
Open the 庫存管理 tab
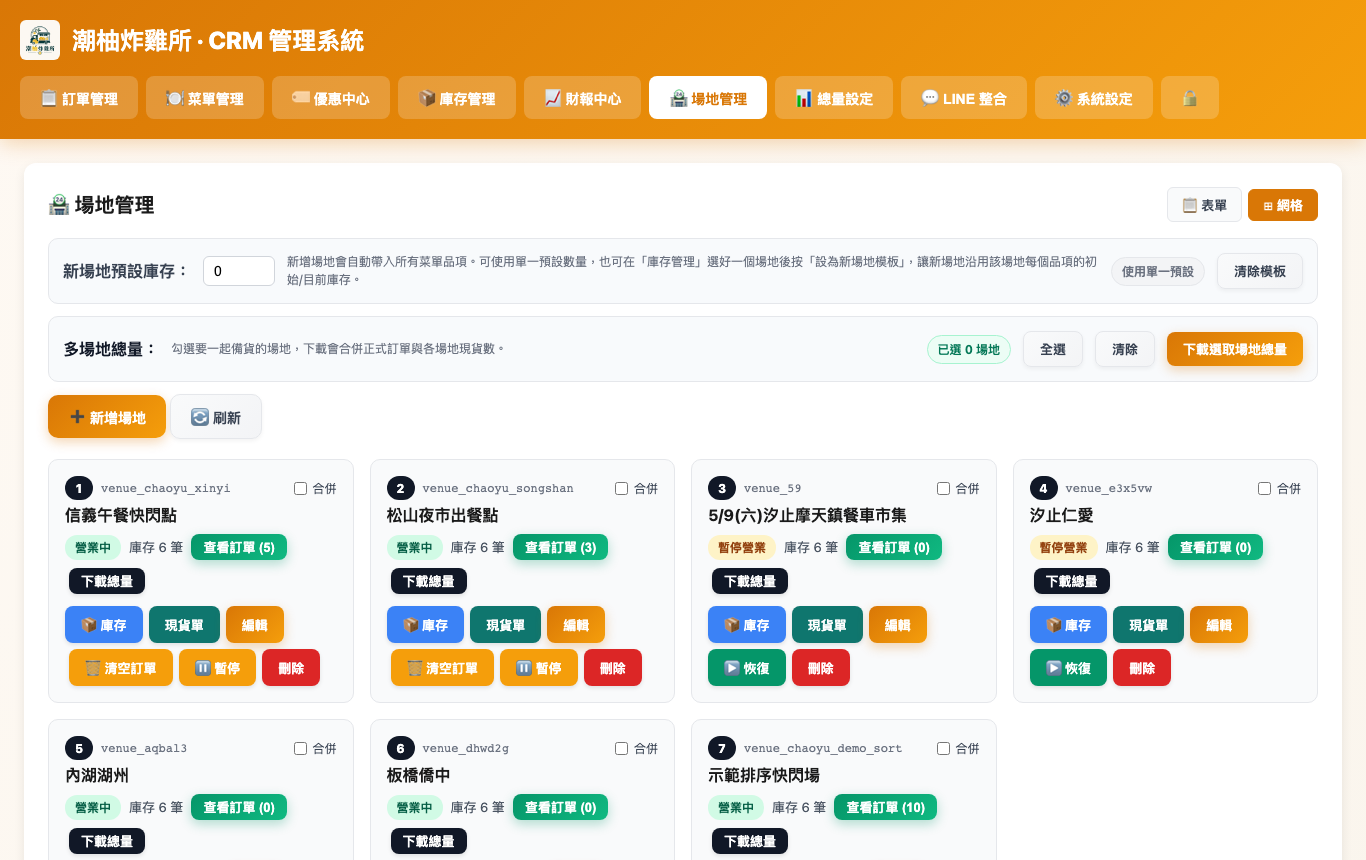tap(457, 98)
